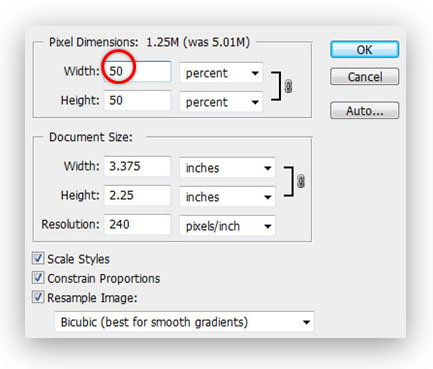
Task: Uncheck Constrain Proportions
Action: [x=38, y=278]
